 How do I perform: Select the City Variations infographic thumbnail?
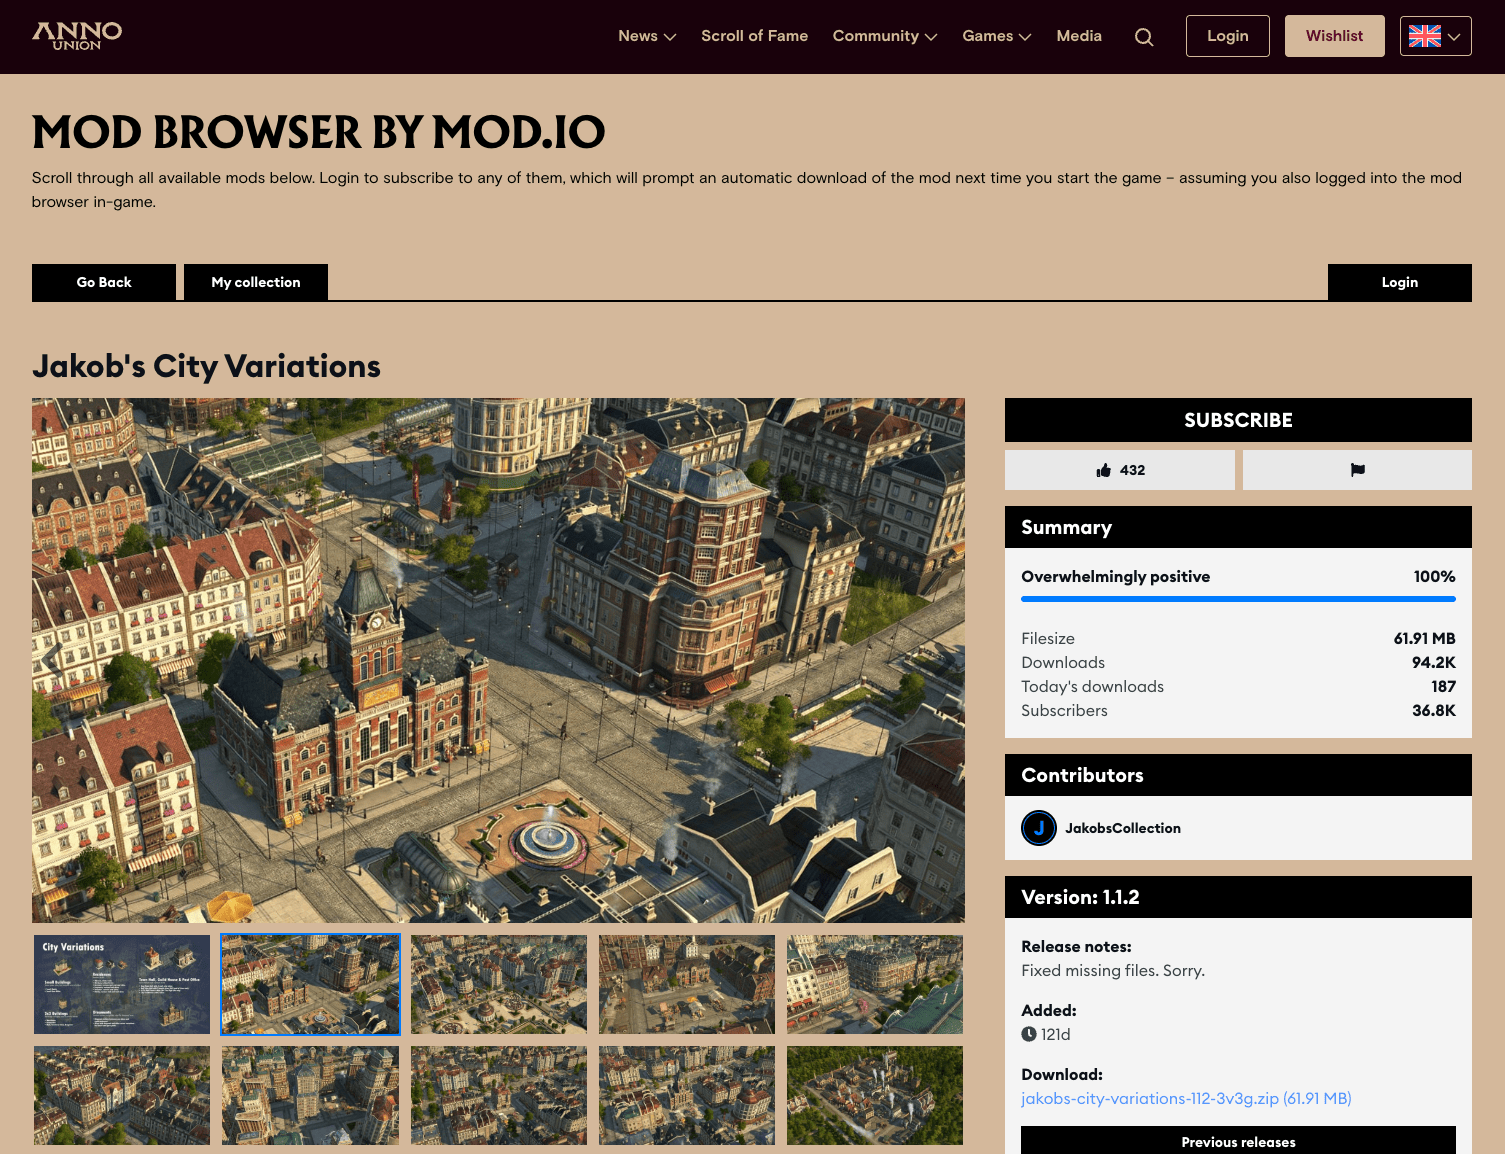(122, 985)
